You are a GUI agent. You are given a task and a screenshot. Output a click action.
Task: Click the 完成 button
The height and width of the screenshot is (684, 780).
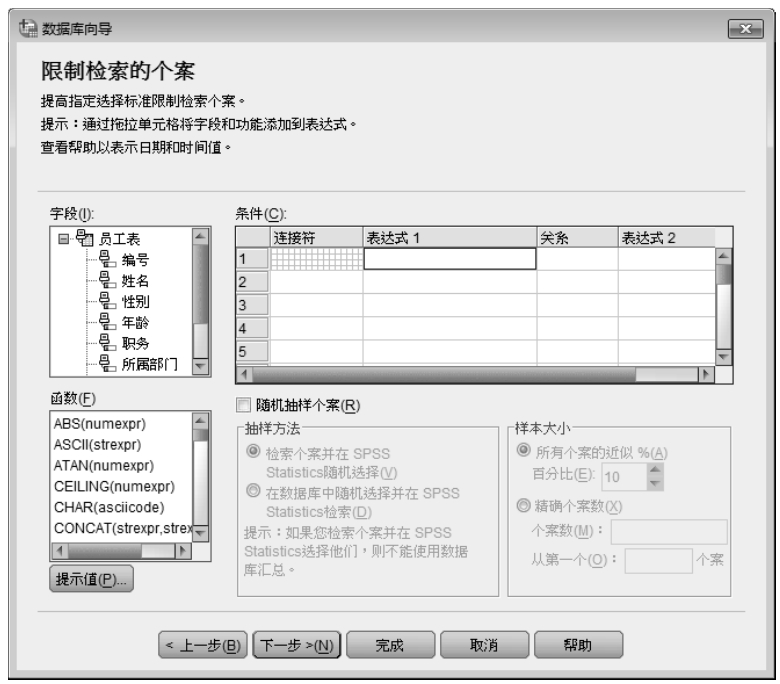pos(390,645)
